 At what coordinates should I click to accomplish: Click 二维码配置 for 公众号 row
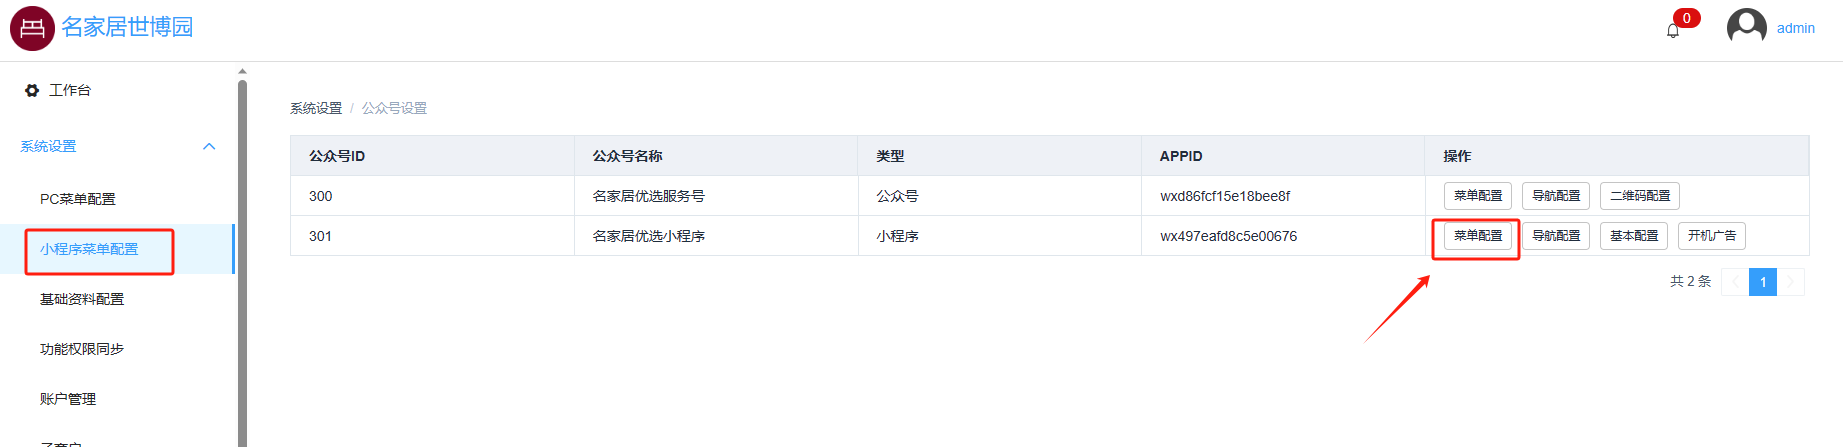1640,196
